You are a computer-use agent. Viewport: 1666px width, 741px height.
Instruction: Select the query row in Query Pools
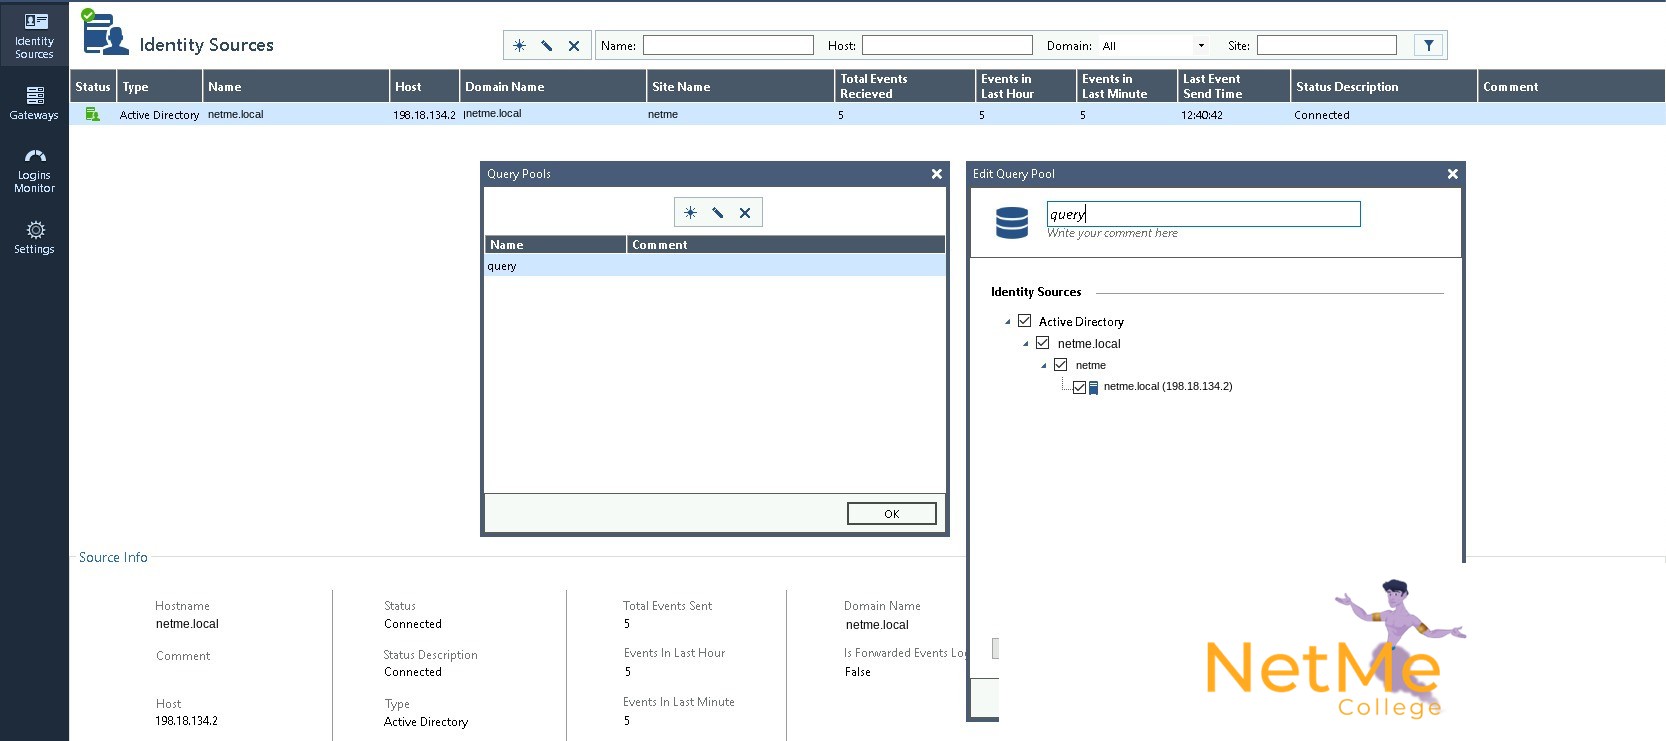[714, 266]
